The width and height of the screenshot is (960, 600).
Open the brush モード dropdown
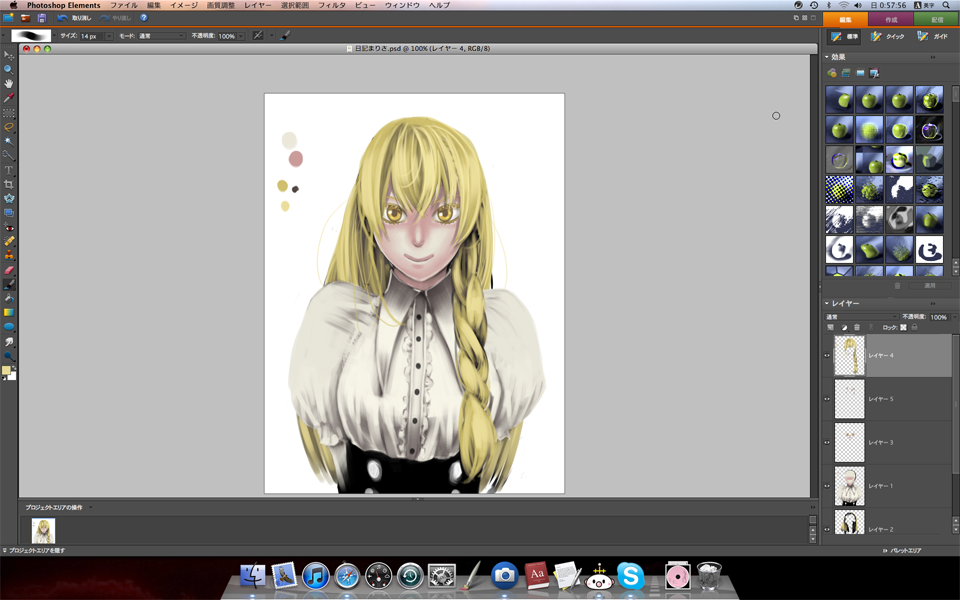(161, 36)
